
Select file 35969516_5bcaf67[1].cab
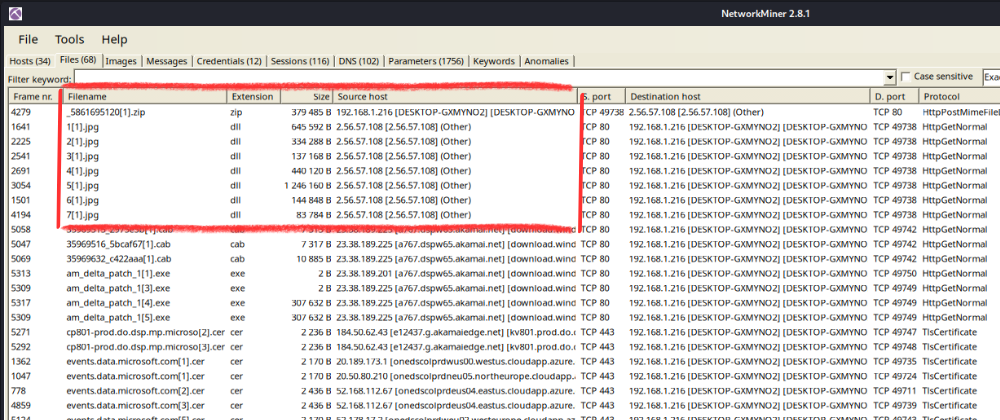[119, 244]
